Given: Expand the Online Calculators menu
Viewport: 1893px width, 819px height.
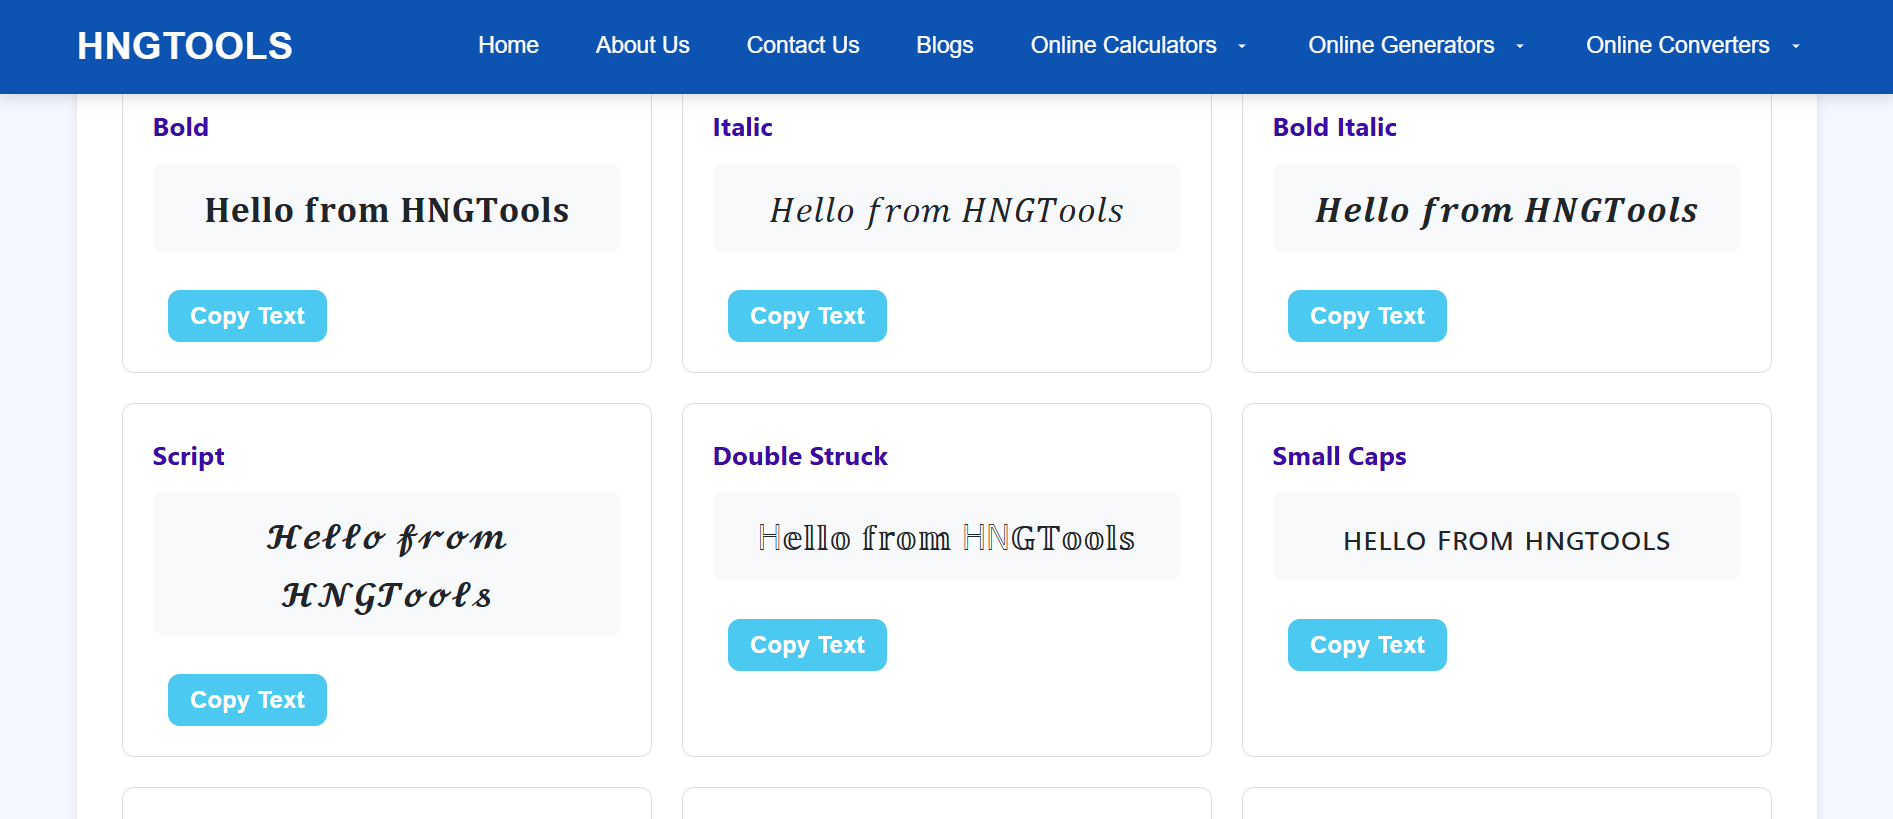Looking at the screenshot, I should point(1124,45).
